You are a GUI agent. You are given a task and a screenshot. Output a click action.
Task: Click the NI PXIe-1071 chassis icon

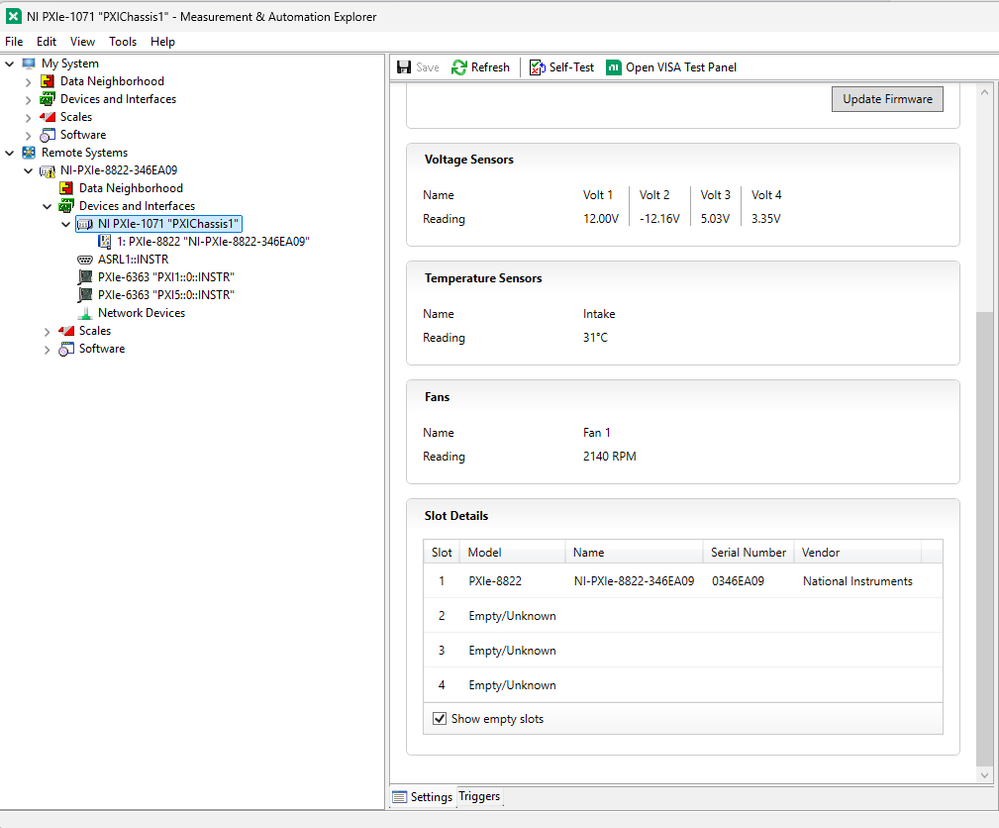coord(85,224)
